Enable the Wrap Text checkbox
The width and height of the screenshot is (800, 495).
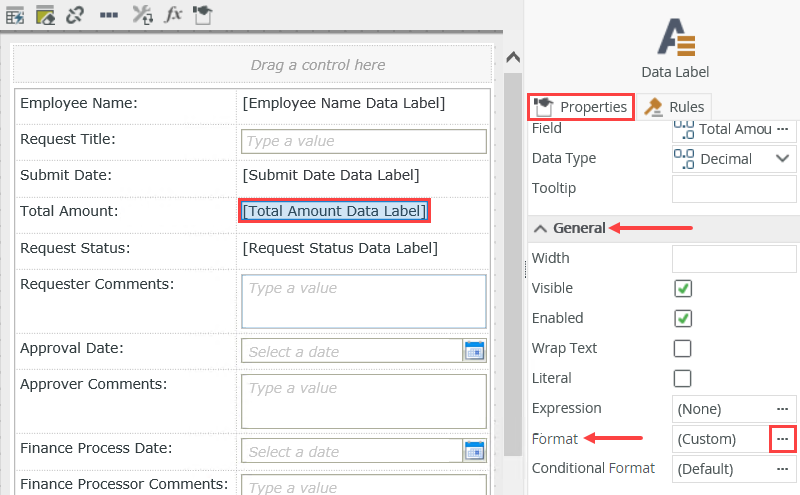[683, 349]
